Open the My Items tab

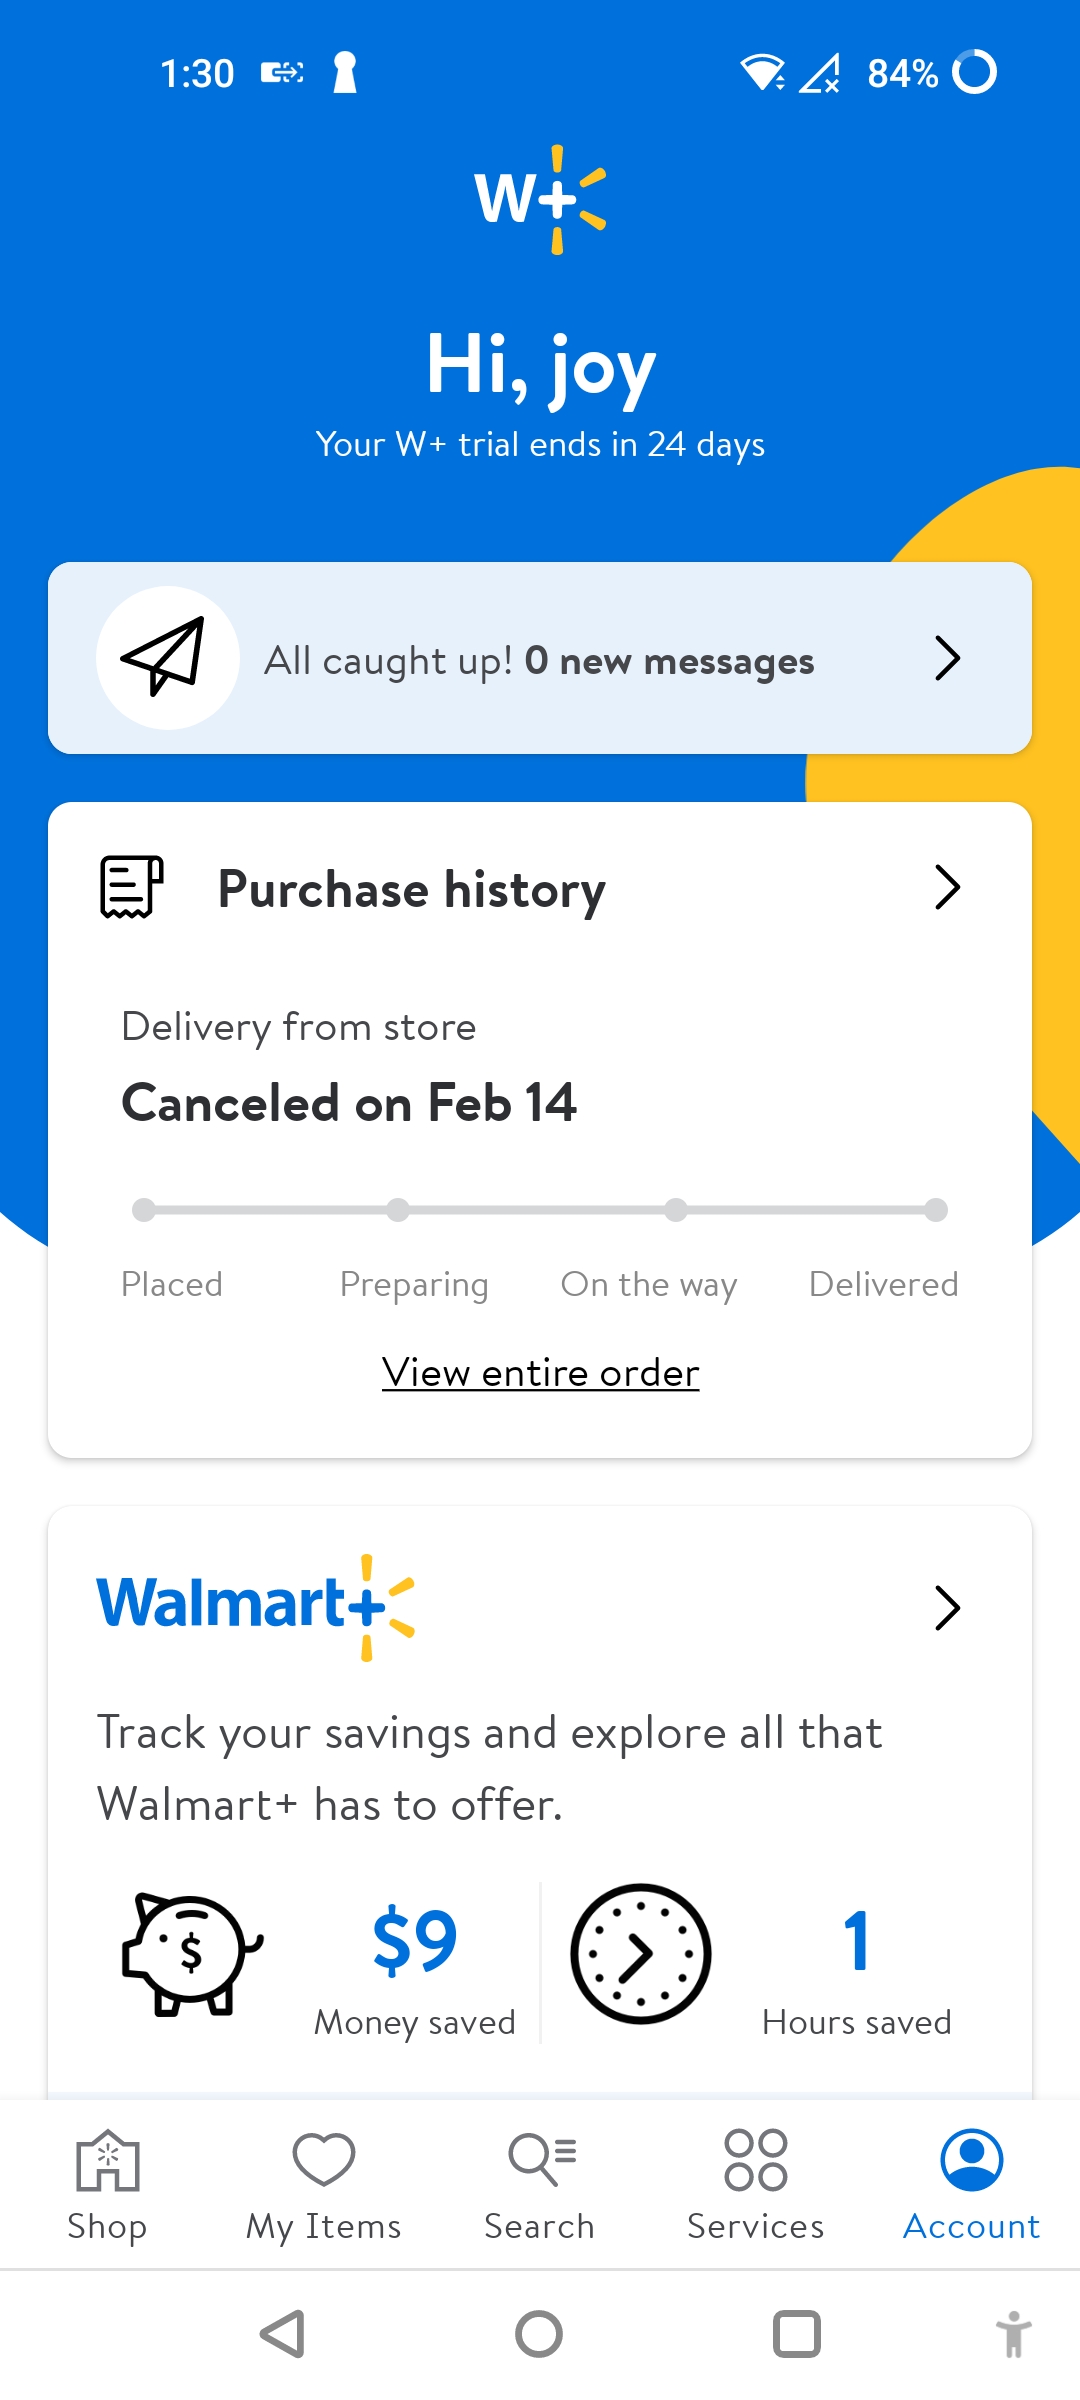(x=324, y=2186)
